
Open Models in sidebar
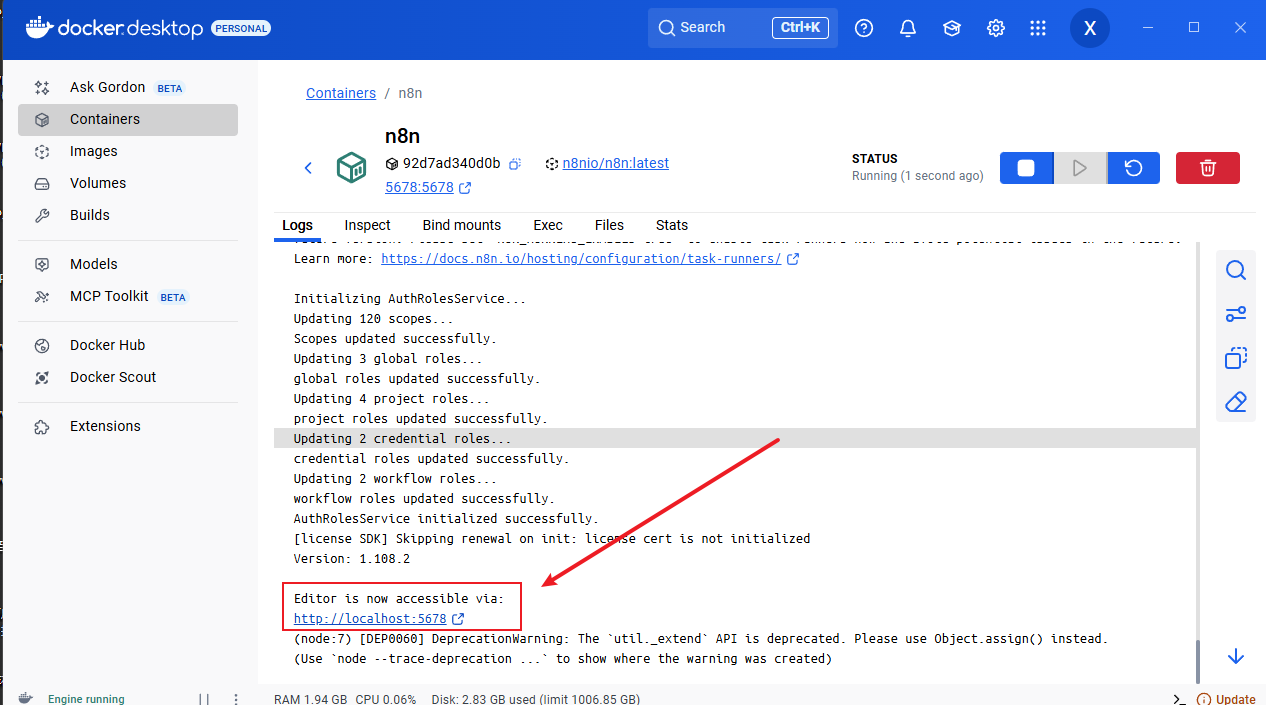pos(128,264)
